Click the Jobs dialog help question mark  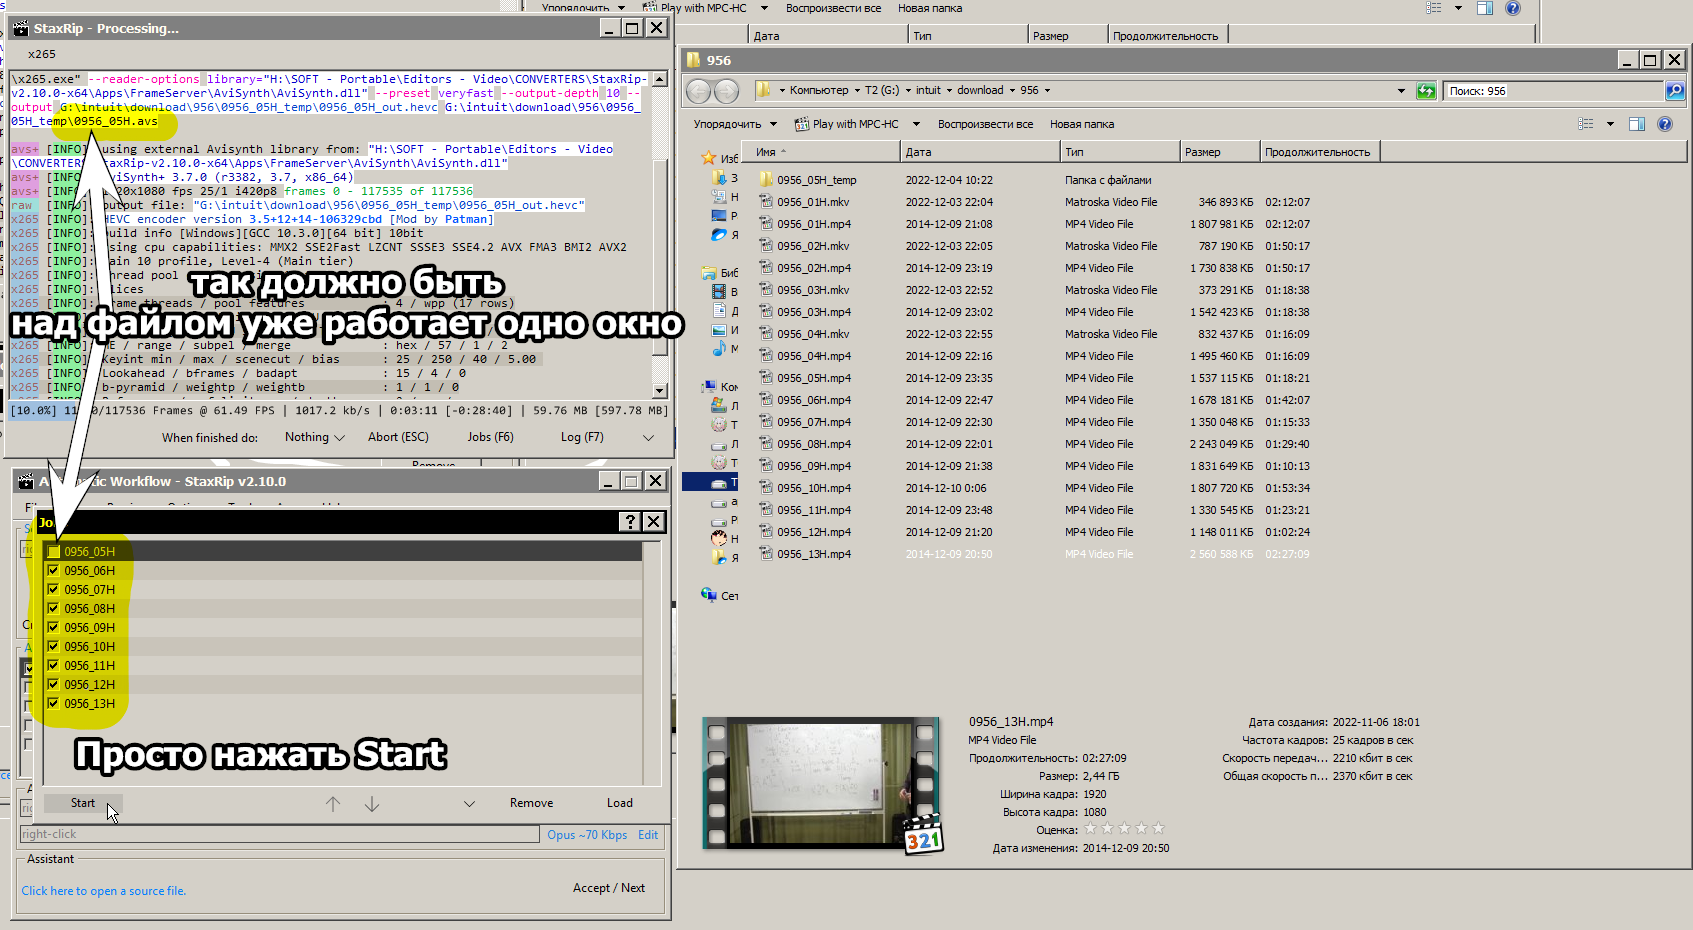[629, 521]
